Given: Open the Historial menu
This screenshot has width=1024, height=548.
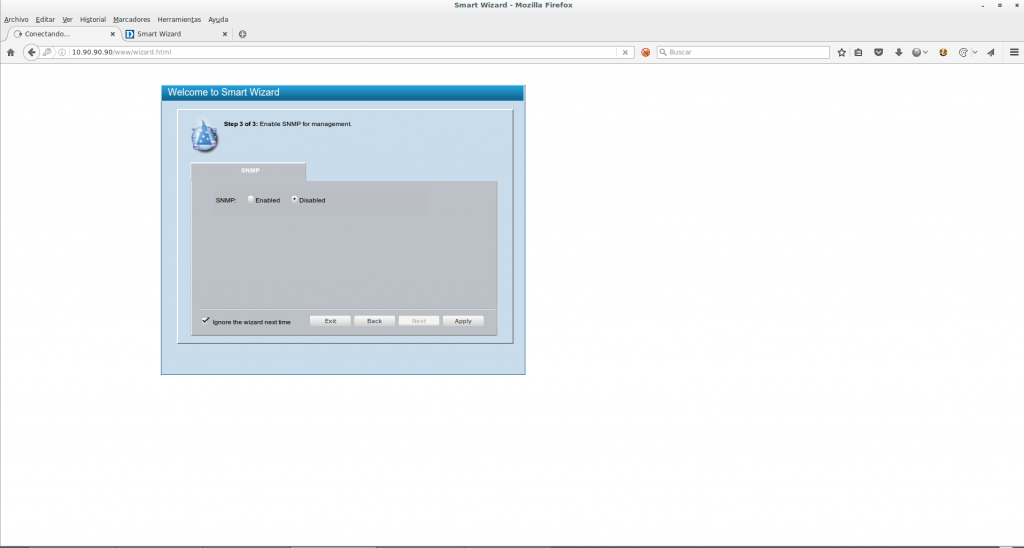Looking at the screenshot, I should click(x=93, y=19).
